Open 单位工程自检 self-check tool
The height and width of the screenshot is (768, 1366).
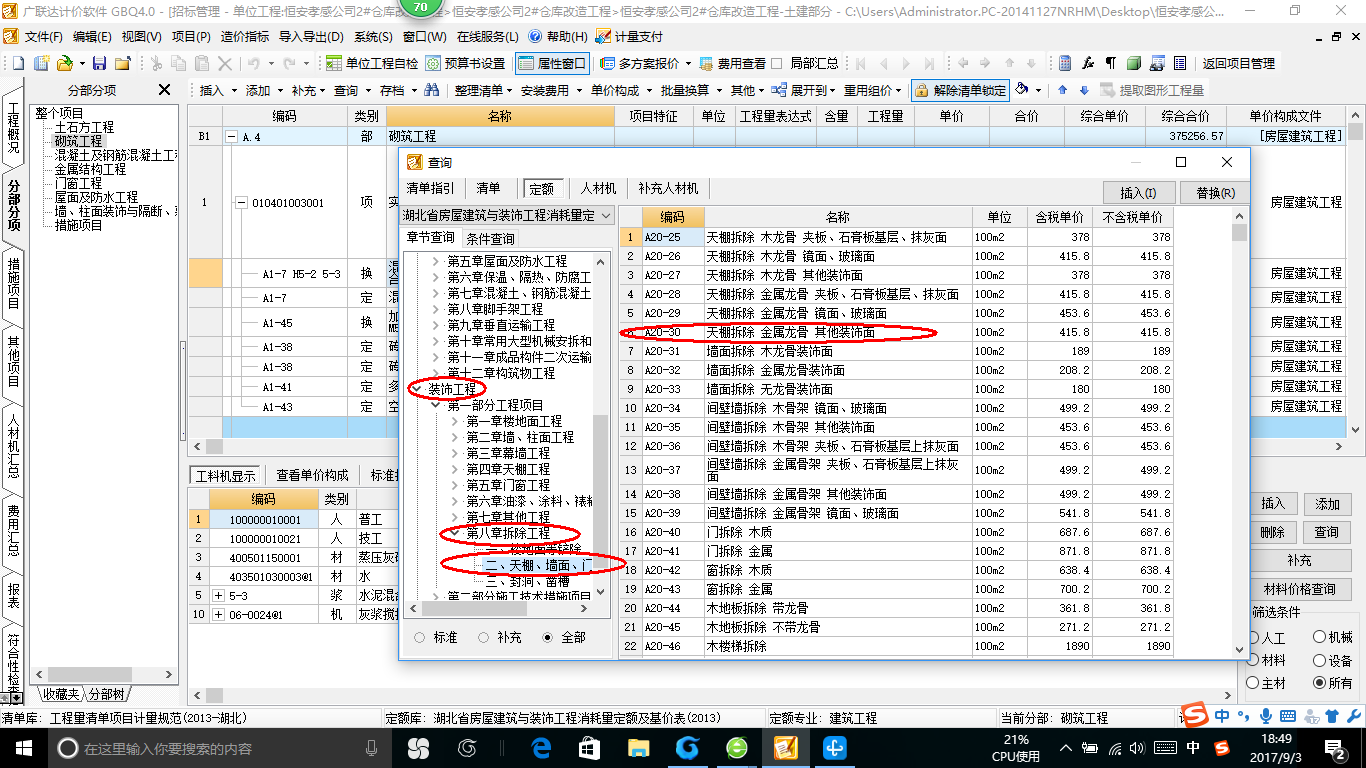[373, 63]
